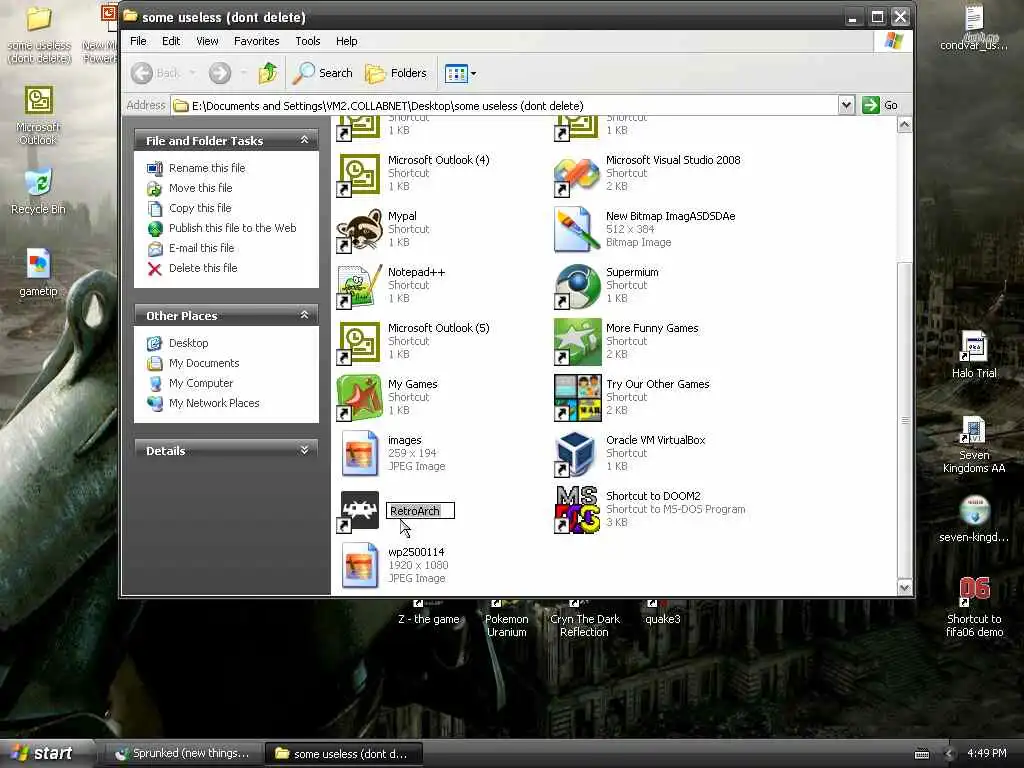Go to My Network Places link
Image resolution: width=1024 pixels, height=768 pixels.
pos(214,404)
